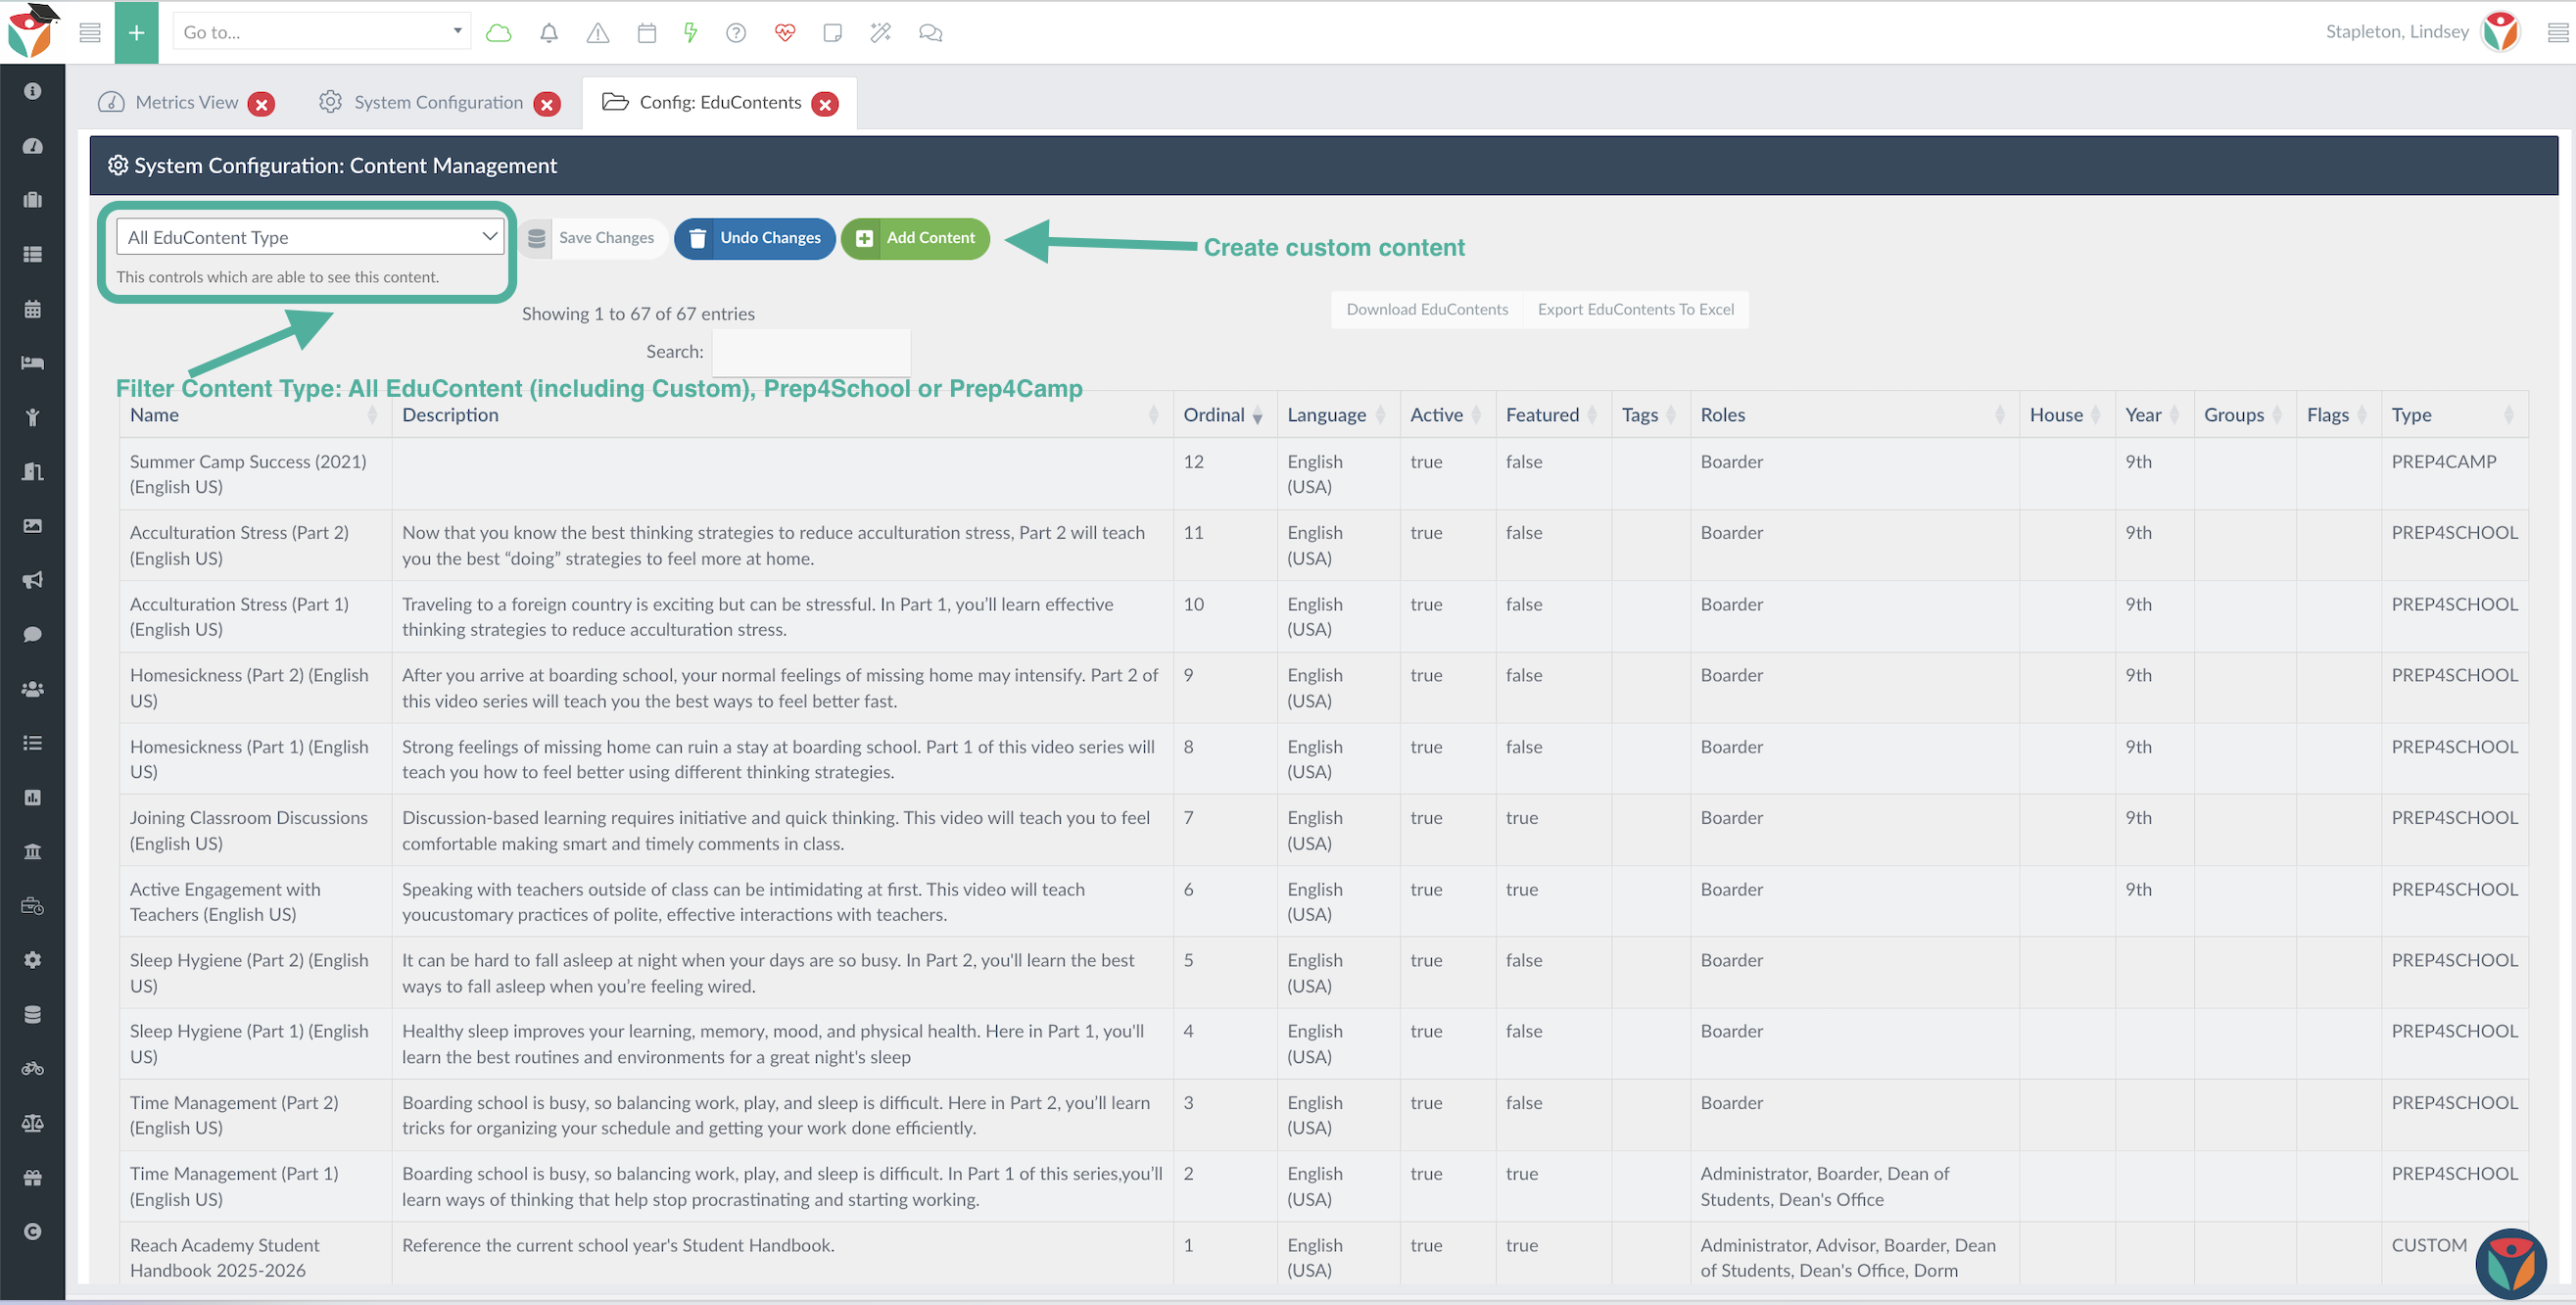The width and height of the screenshot is (2576, 1305).
Task: Switch to the System Configuration tab
Action: (437, 103)
